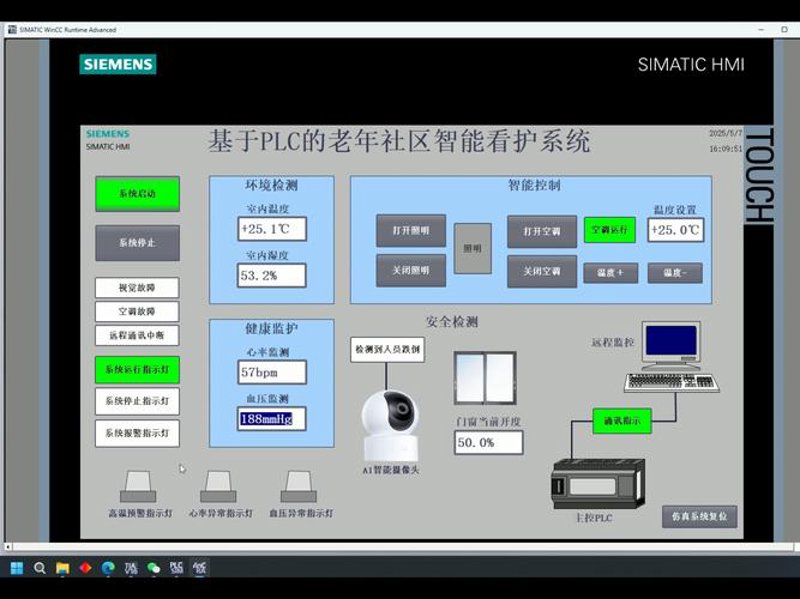800x599 pixels.
Task: Click the main control PLC device image
Action: point(598,483)
